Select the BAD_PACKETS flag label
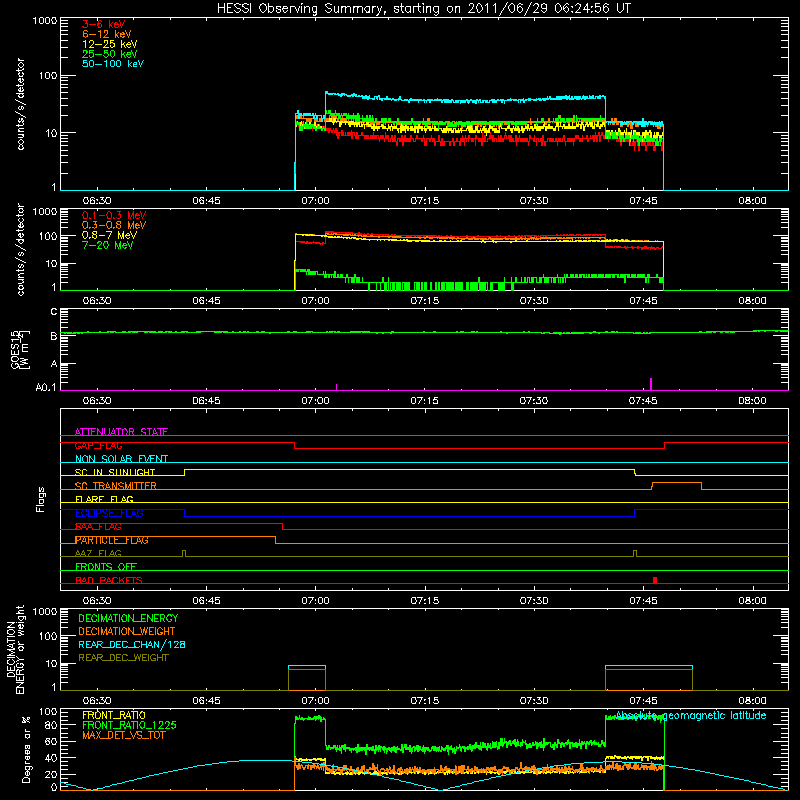The height and width of the screenshot is (800, 800). 109,580
